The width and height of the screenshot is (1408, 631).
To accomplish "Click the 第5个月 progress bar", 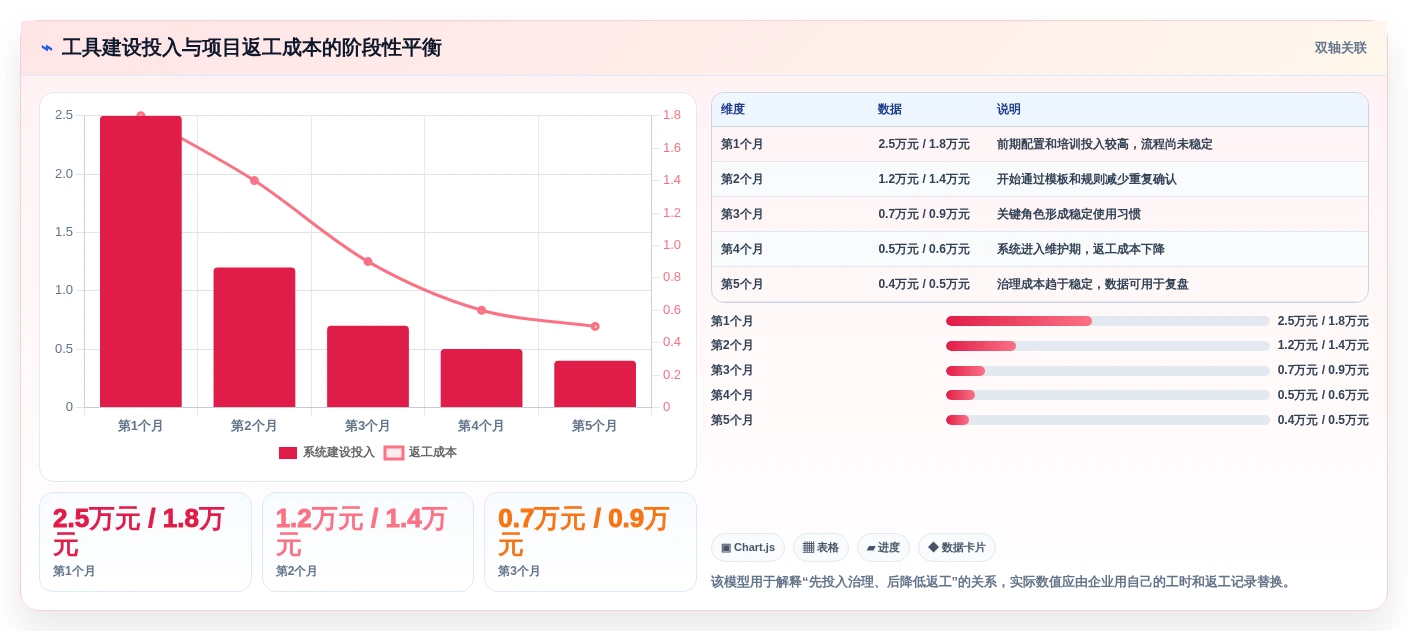I will click(1108, 420).
